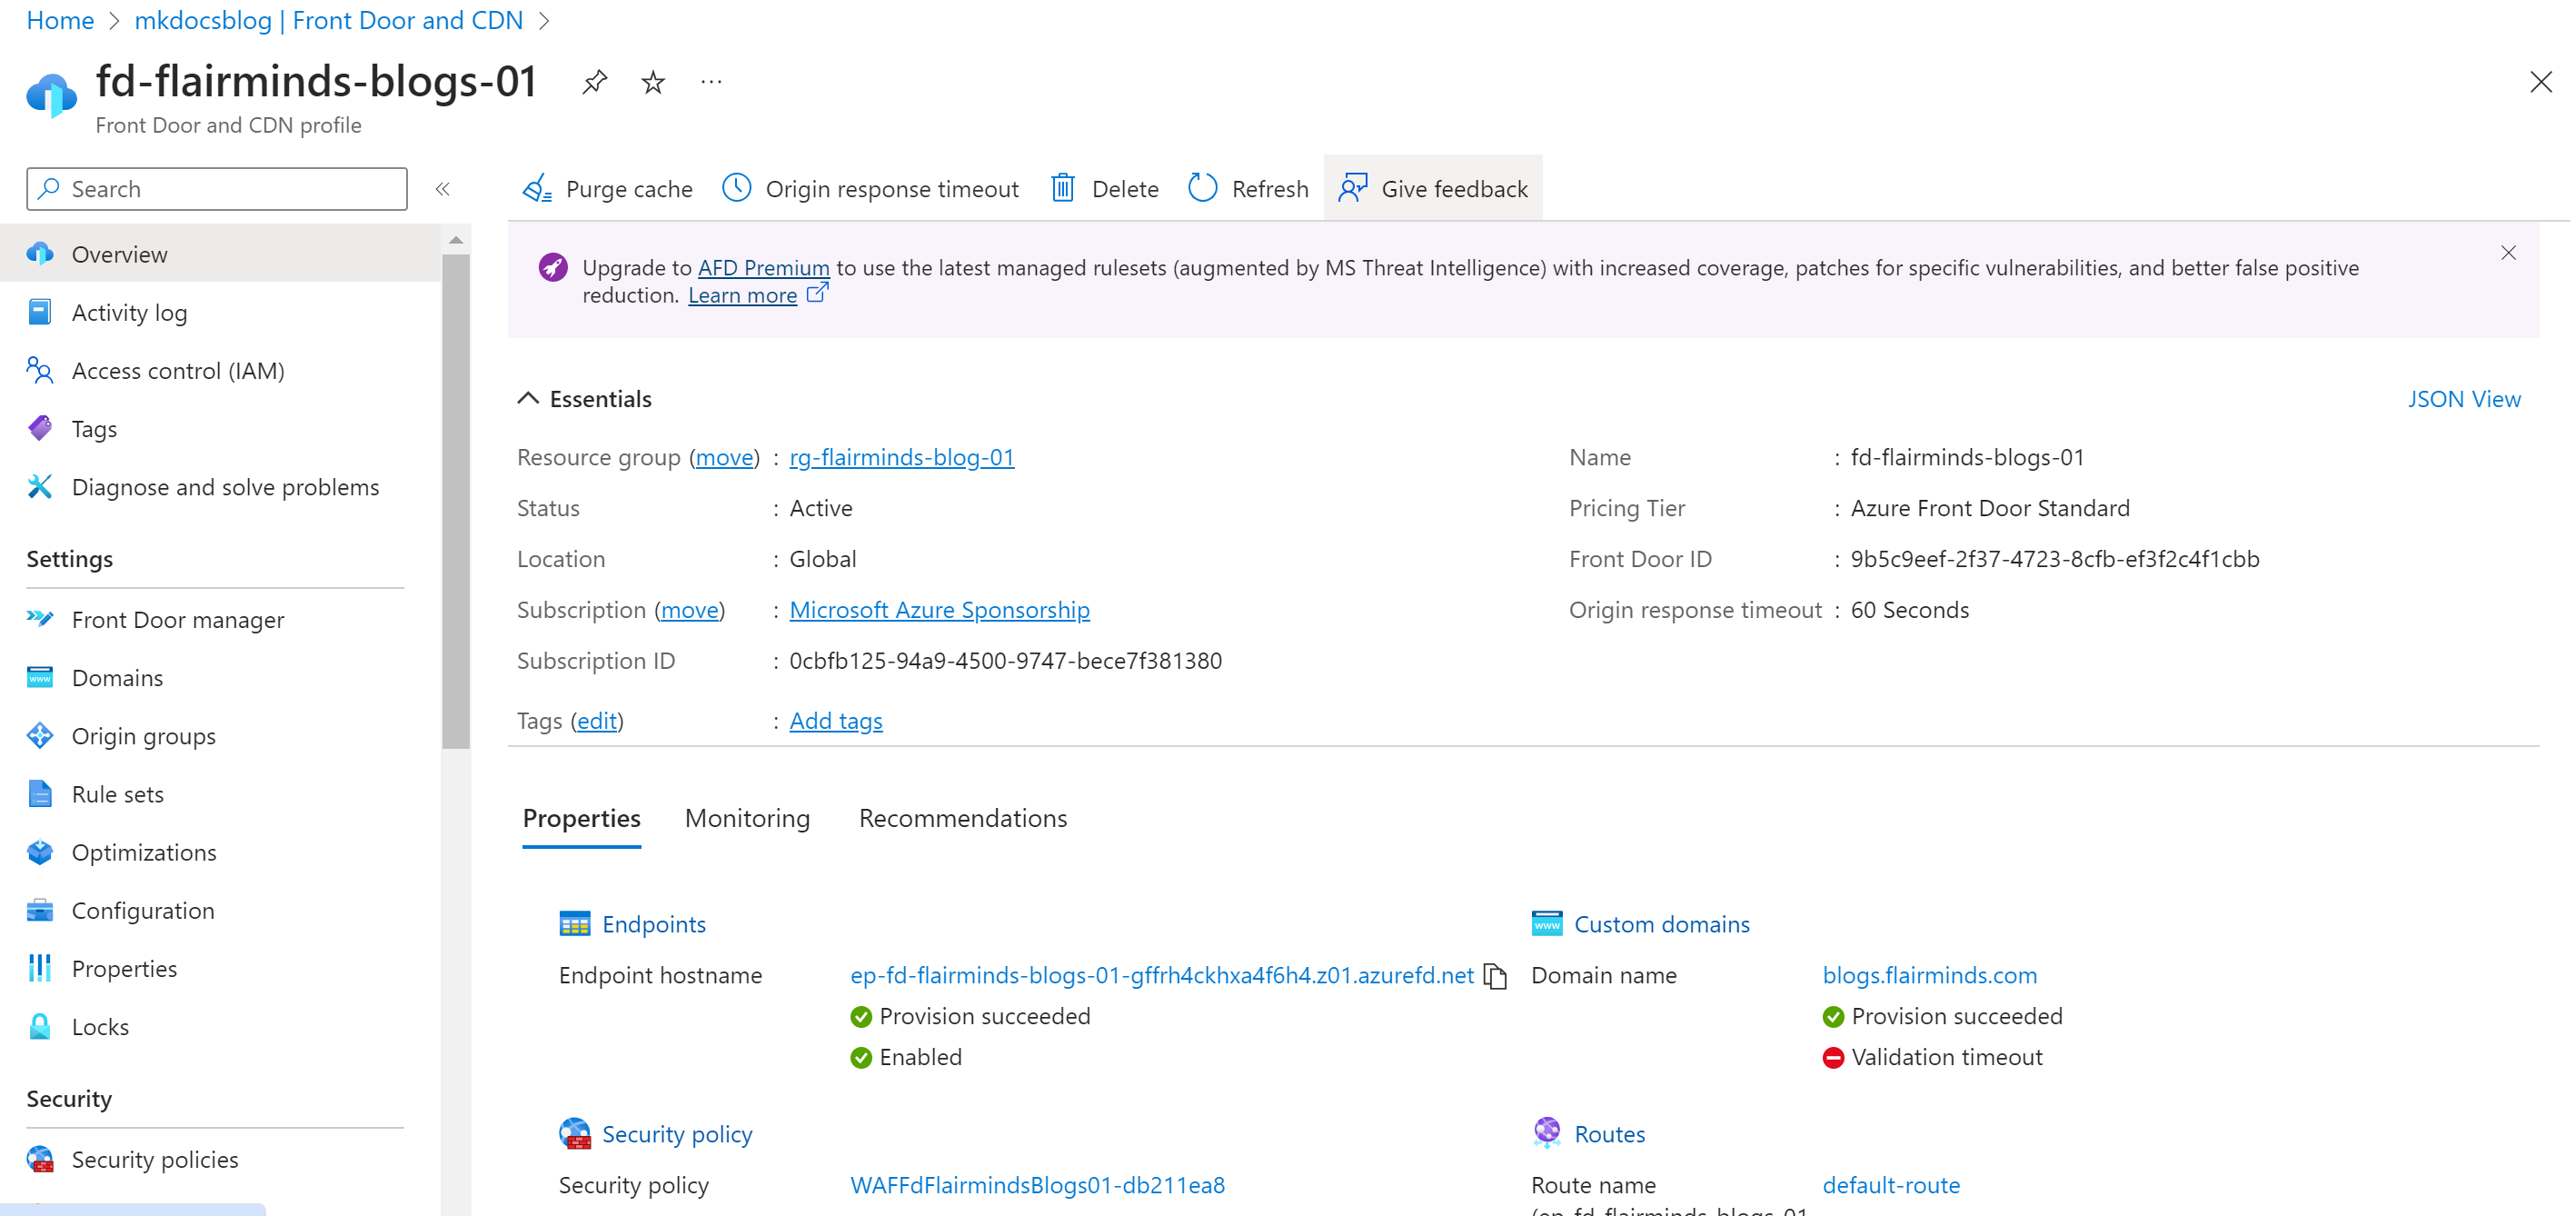Screen dimensions: 2576x1216
Task: Open JSON View
Action: coord(2464,399)
